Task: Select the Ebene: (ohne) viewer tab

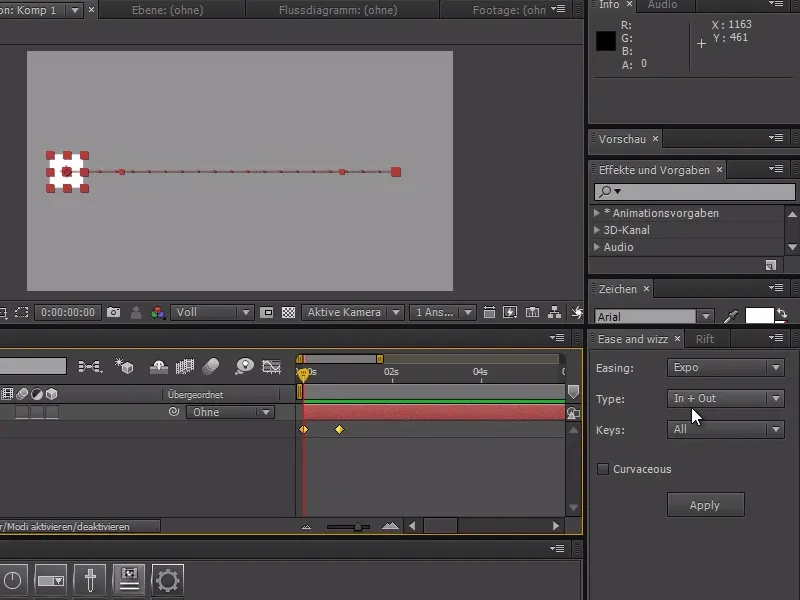Action: [167, 10]
